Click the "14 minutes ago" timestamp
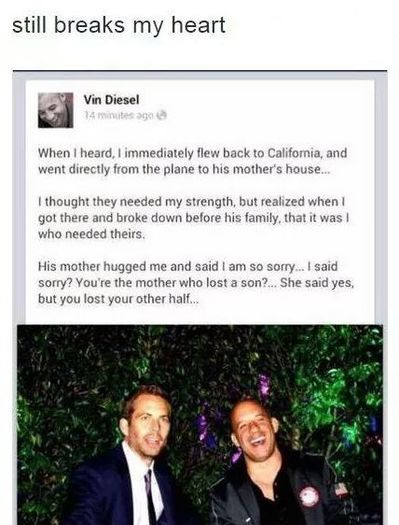Viewport: 399px width, 525px height. click(119, 116)
